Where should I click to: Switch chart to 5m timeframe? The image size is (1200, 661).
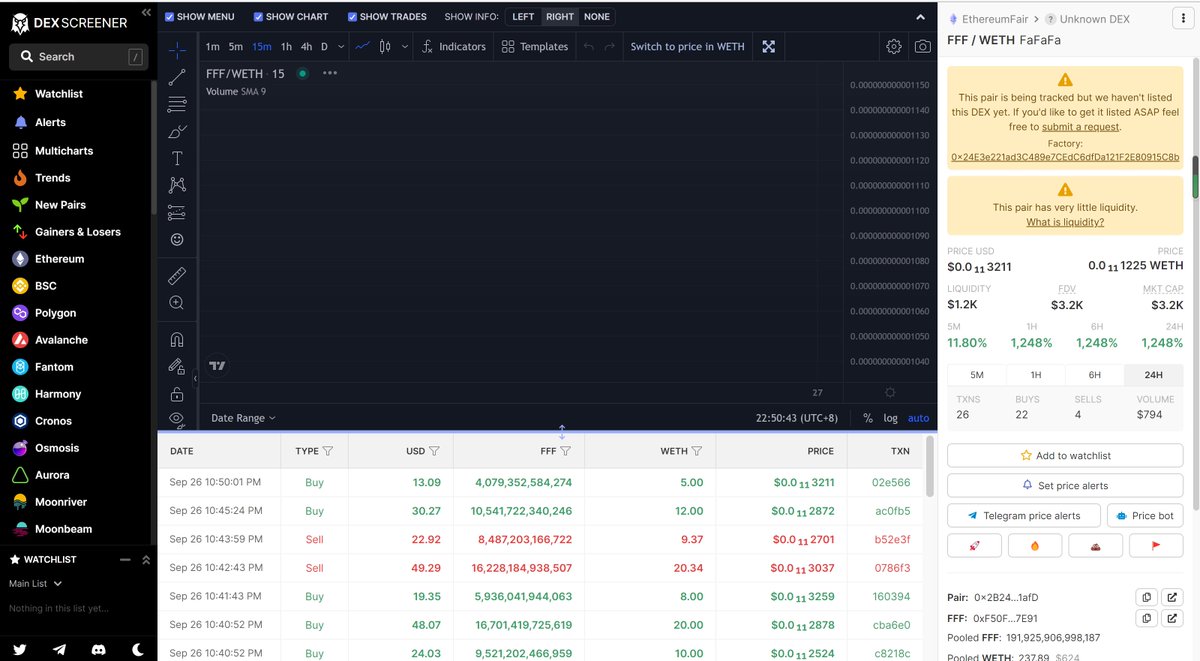click(x=236, y=46)
